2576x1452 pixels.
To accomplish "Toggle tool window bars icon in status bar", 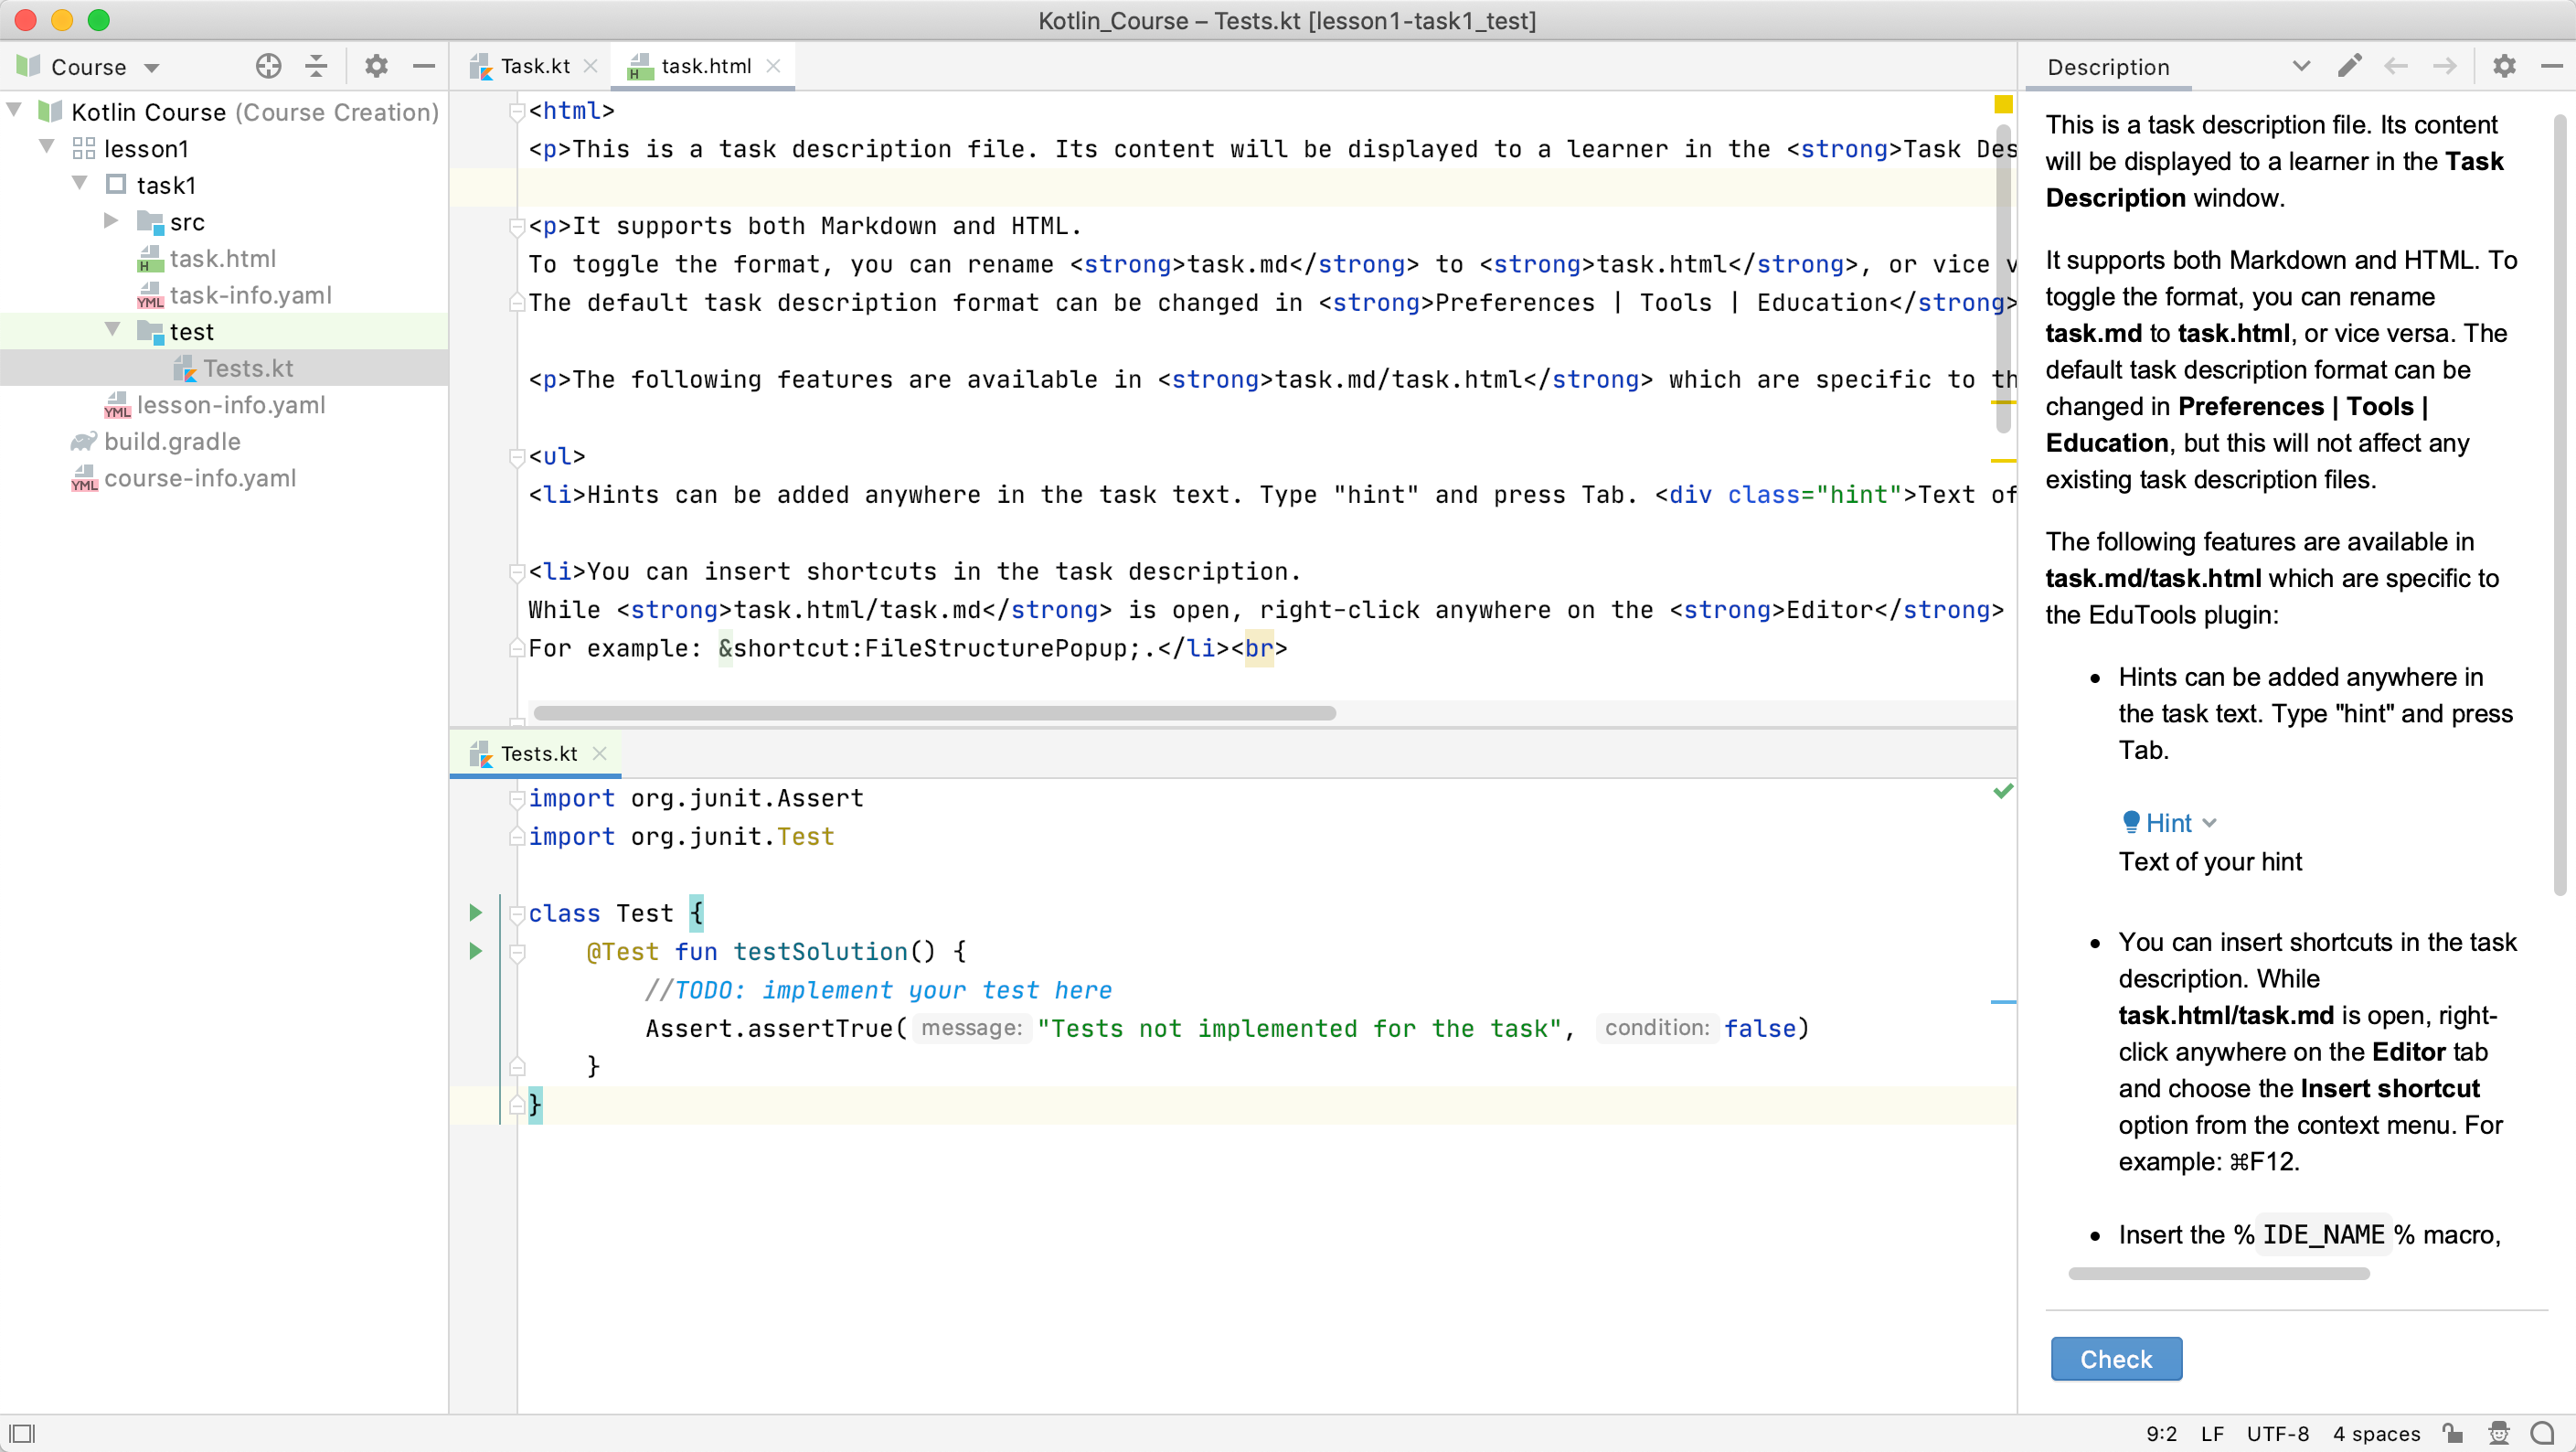I will click(x=21, y=1433).
